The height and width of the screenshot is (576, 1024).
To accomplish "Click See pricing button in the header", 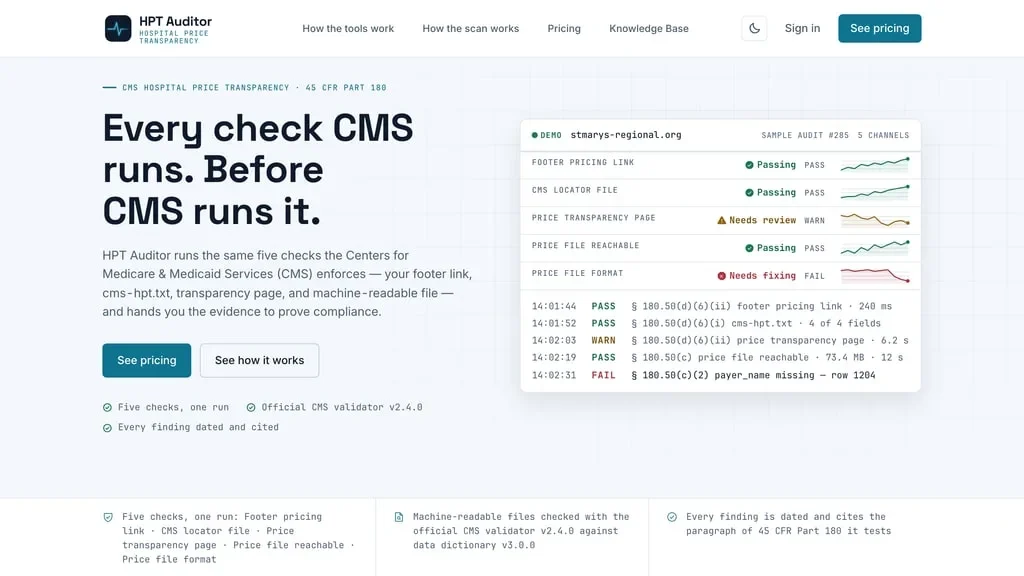I will [880, 28].
